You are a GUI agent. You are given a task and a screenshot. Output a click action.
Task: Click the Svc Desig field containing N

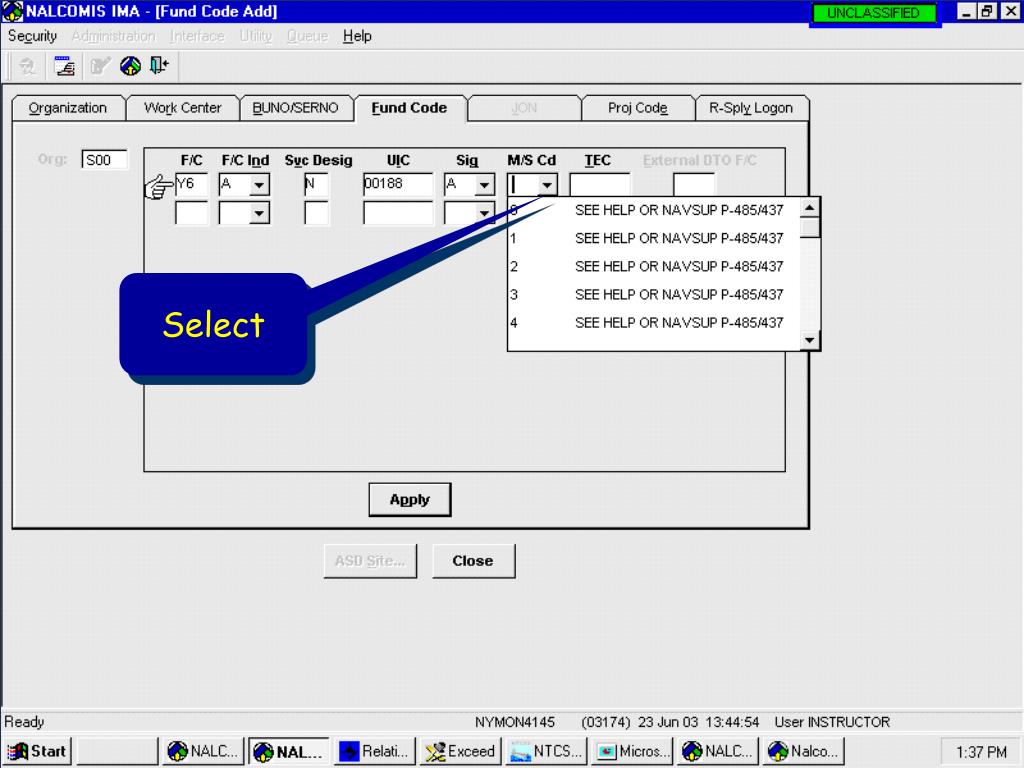click(x=317, y=184)
